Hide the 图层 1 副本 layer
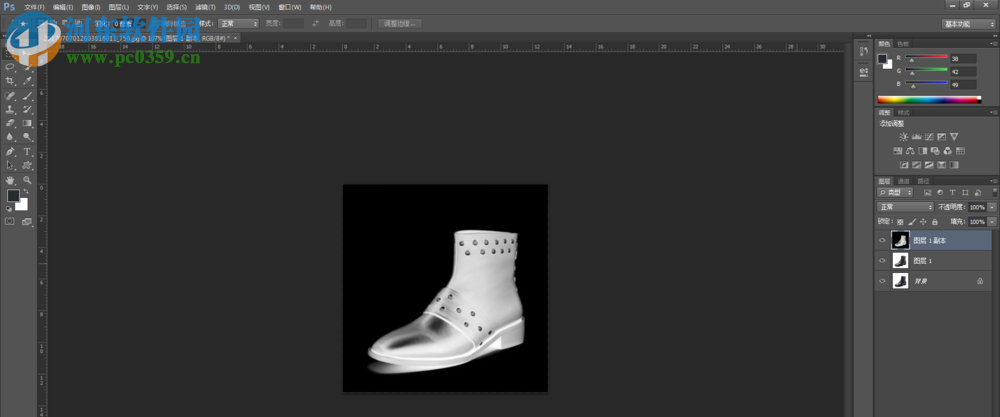This screenshot has width=1000, height=417. (x=882, y=241)
